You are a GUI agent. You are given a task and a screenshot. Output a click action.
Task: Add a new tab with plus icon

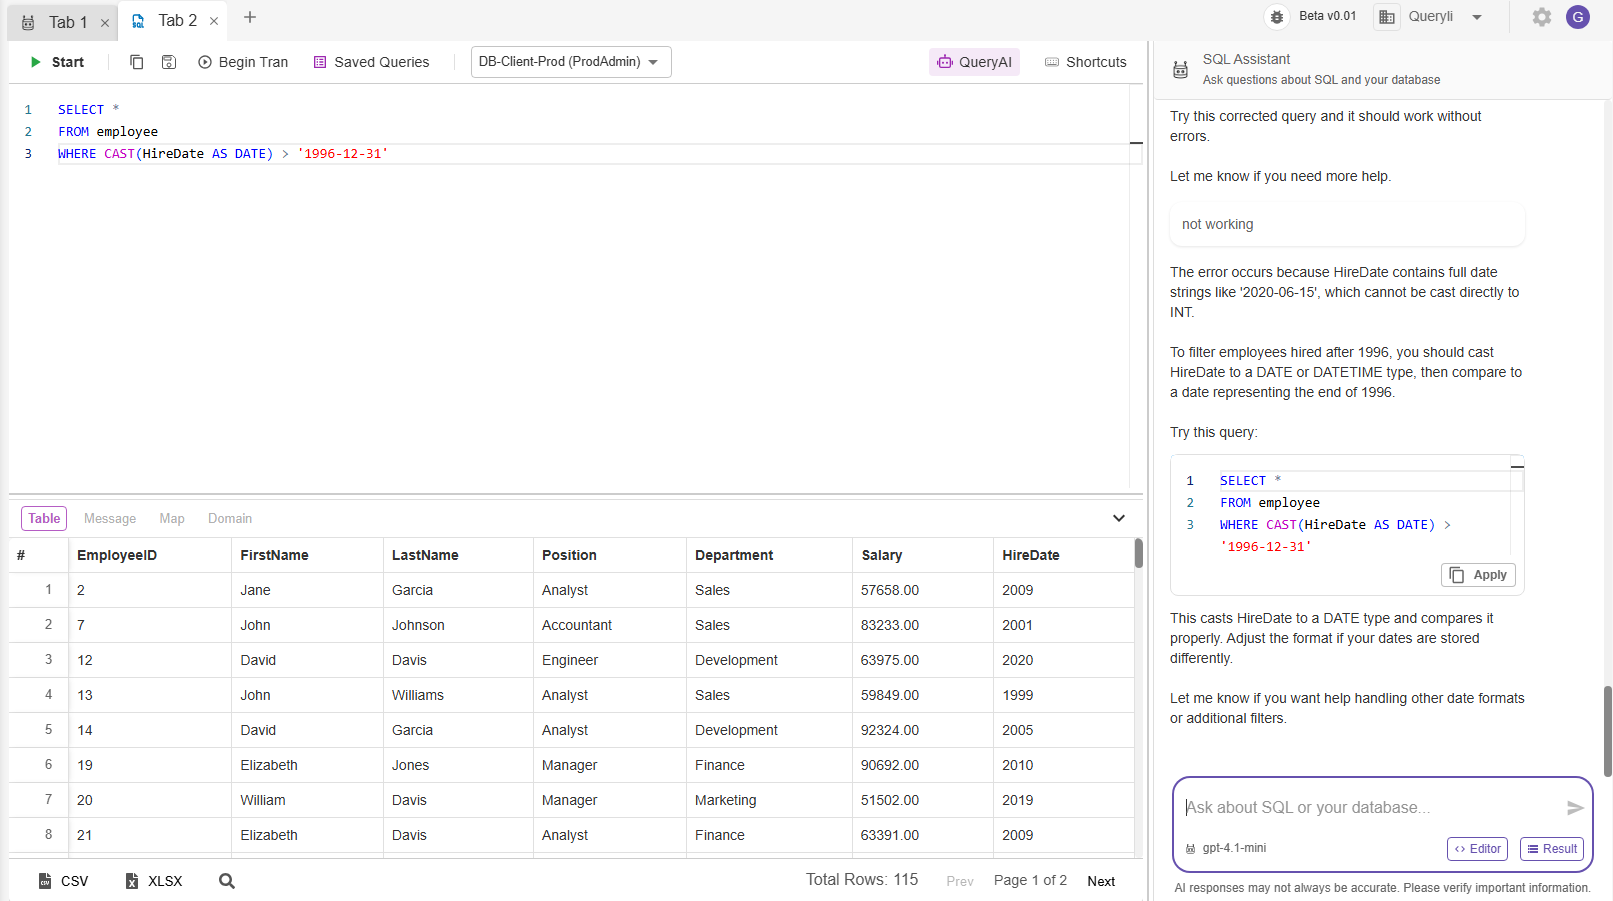[x=250, y=18]
